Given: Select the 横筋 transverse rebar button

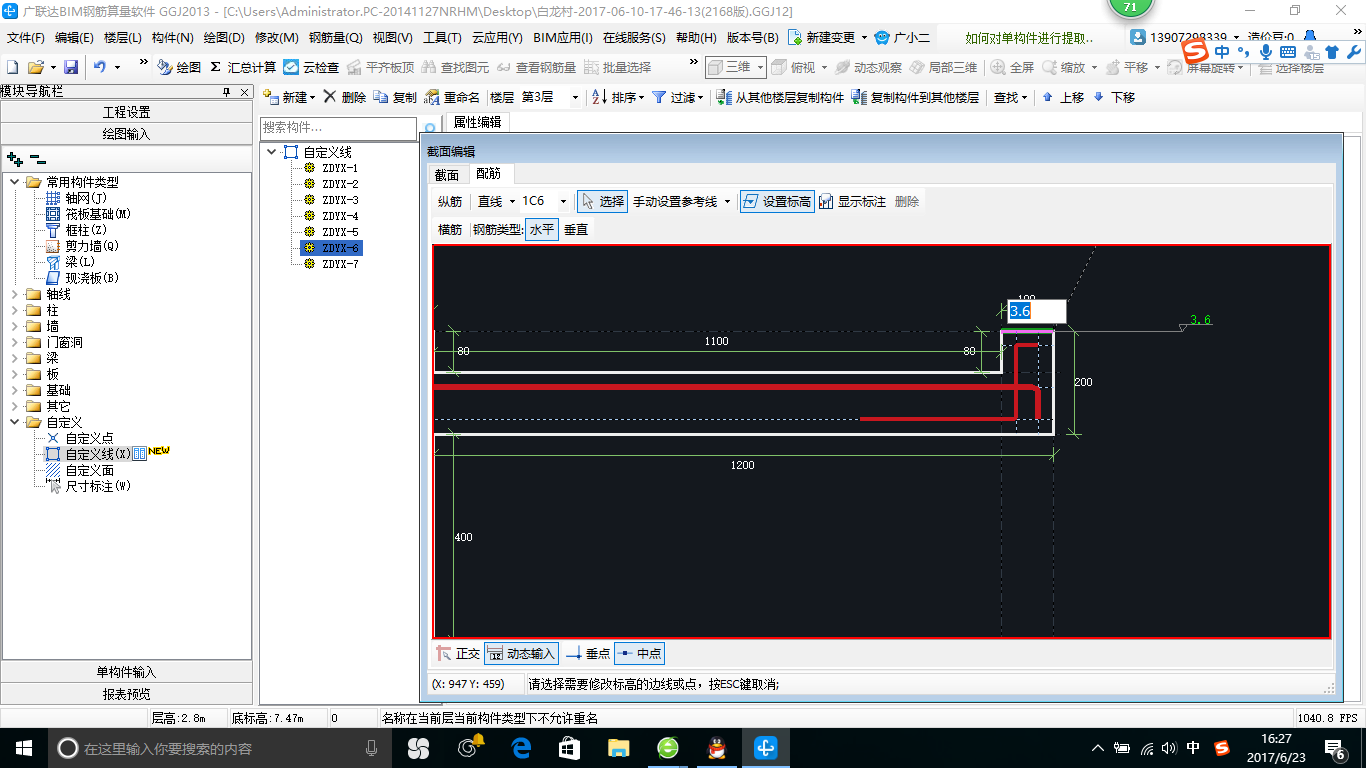Looking at the screenshot, I should [450, 229].
